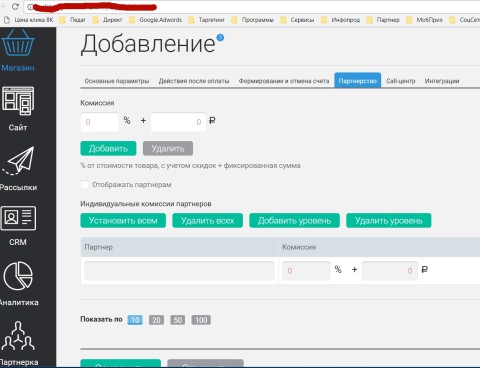Click the partner row ruble commission field
The height and width of the screenshot is (368, 480).
pos(390,271)
